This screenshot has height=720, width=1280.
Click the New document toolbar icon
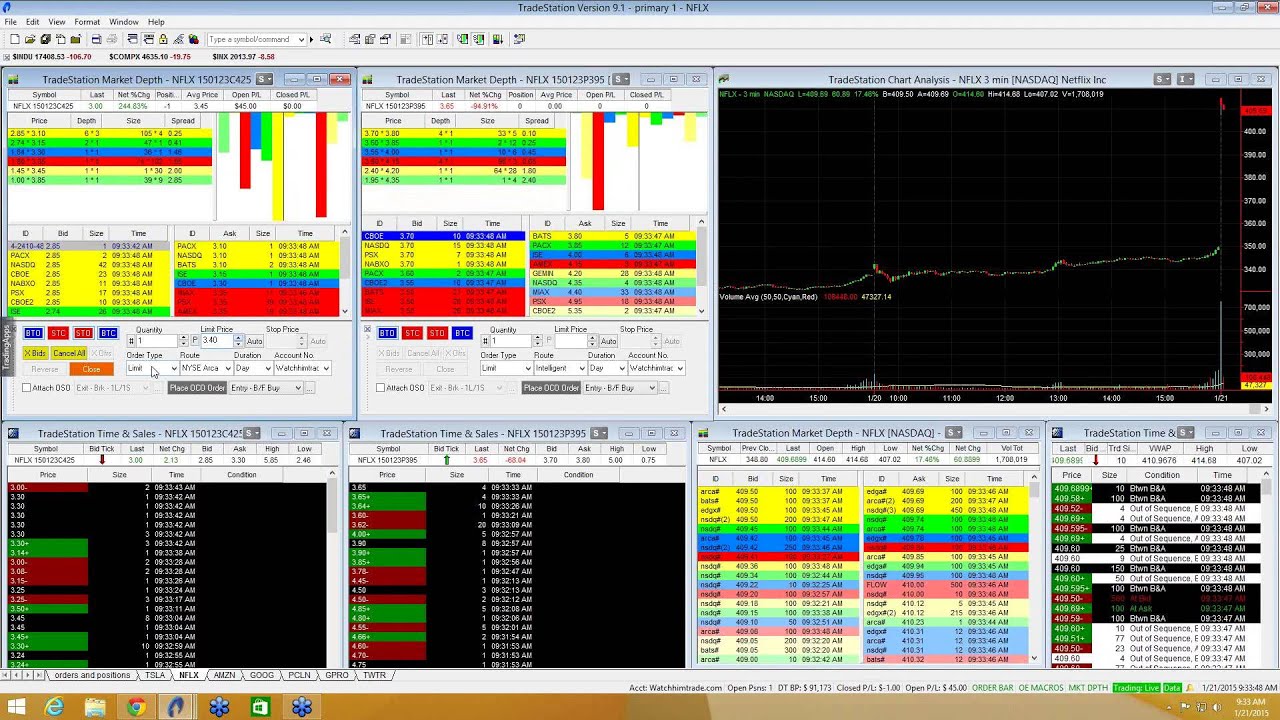click(15, 39)
